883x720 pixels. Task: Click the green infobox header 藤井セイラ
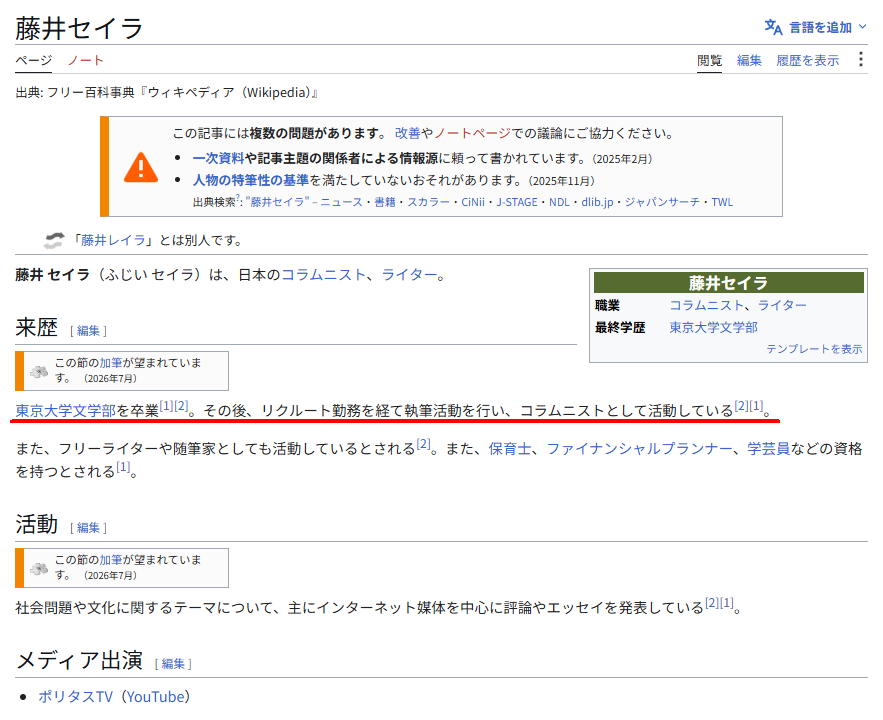(x=728, y=283)
